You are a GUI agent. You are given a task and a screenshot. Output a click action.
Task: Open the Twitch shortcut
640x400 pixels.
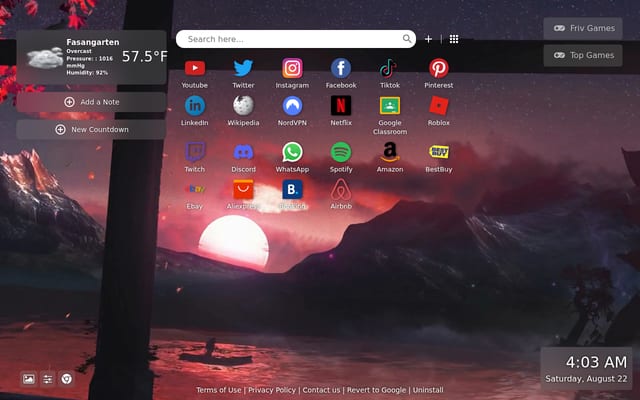coord(195,152)
